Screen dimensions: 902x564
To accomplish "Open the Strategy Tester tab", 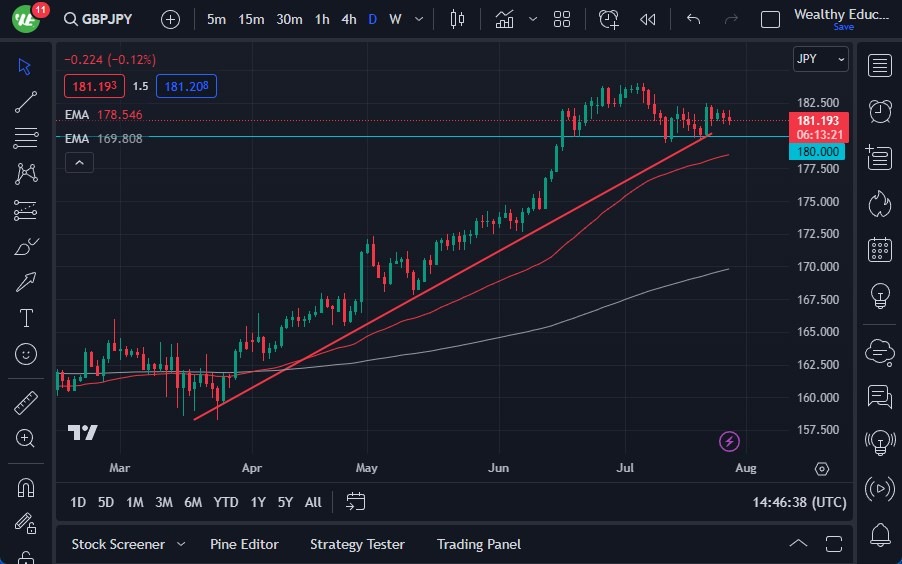I will coord(357,544).
